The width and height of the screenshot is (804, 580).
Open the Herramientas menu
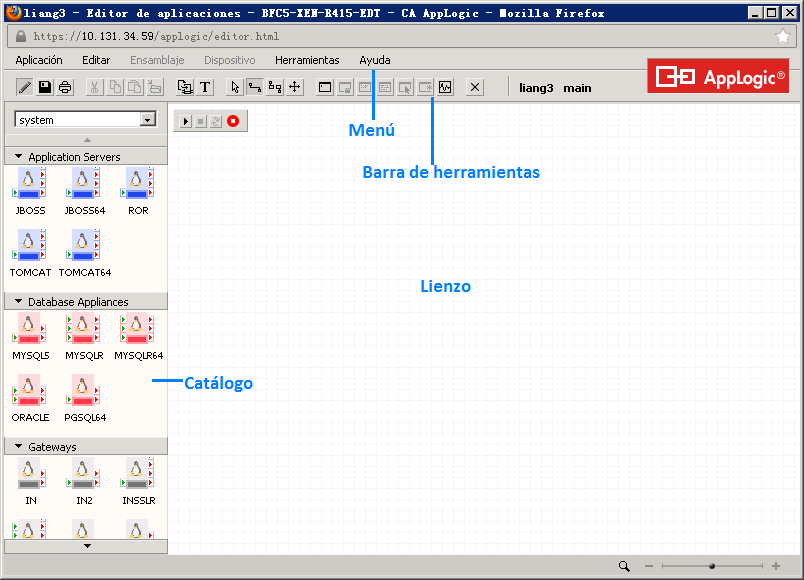pyautogui.click(x=307, y=60)
